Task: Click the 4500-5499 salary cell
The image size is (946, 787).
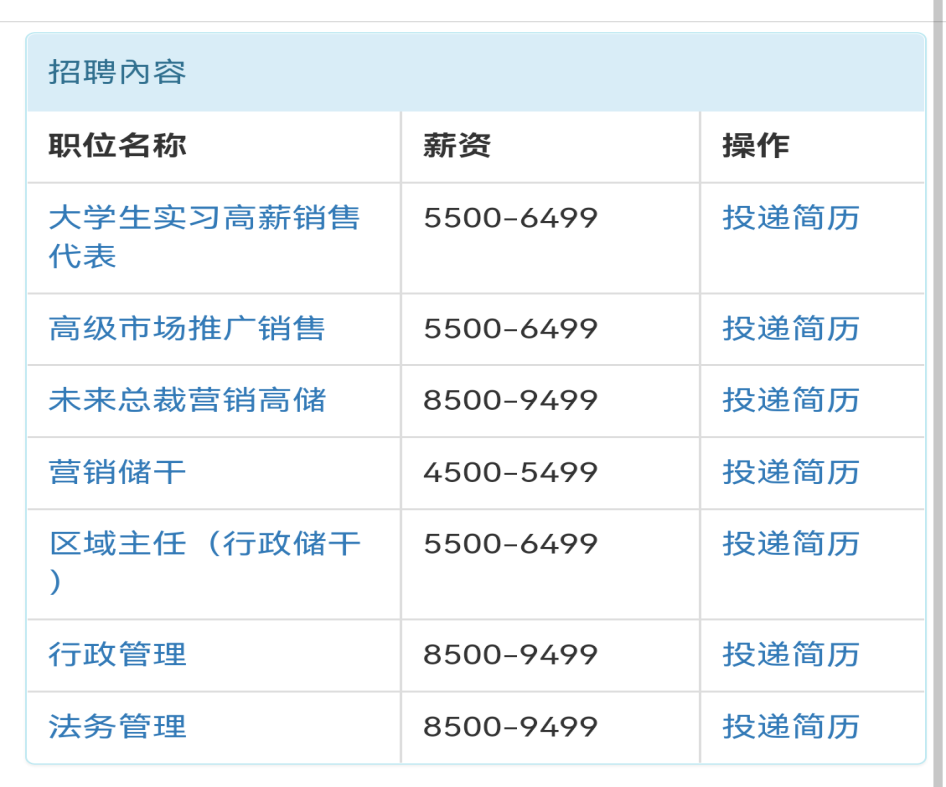Action: coord(510,472)
